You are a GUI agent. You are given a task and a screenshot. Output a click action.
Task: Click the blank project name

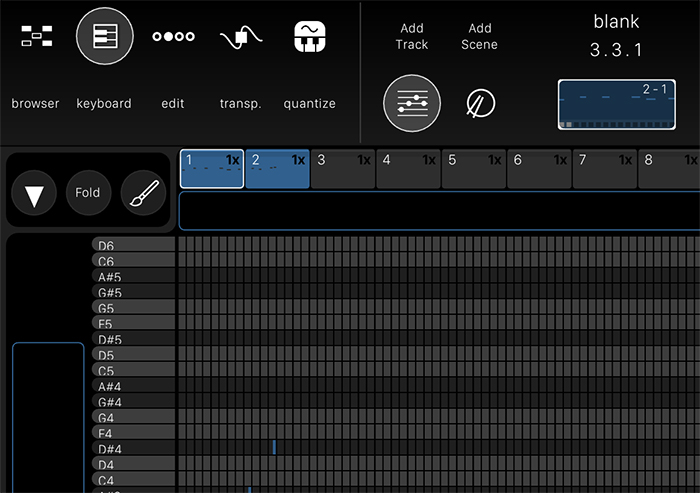coord(616,21)
